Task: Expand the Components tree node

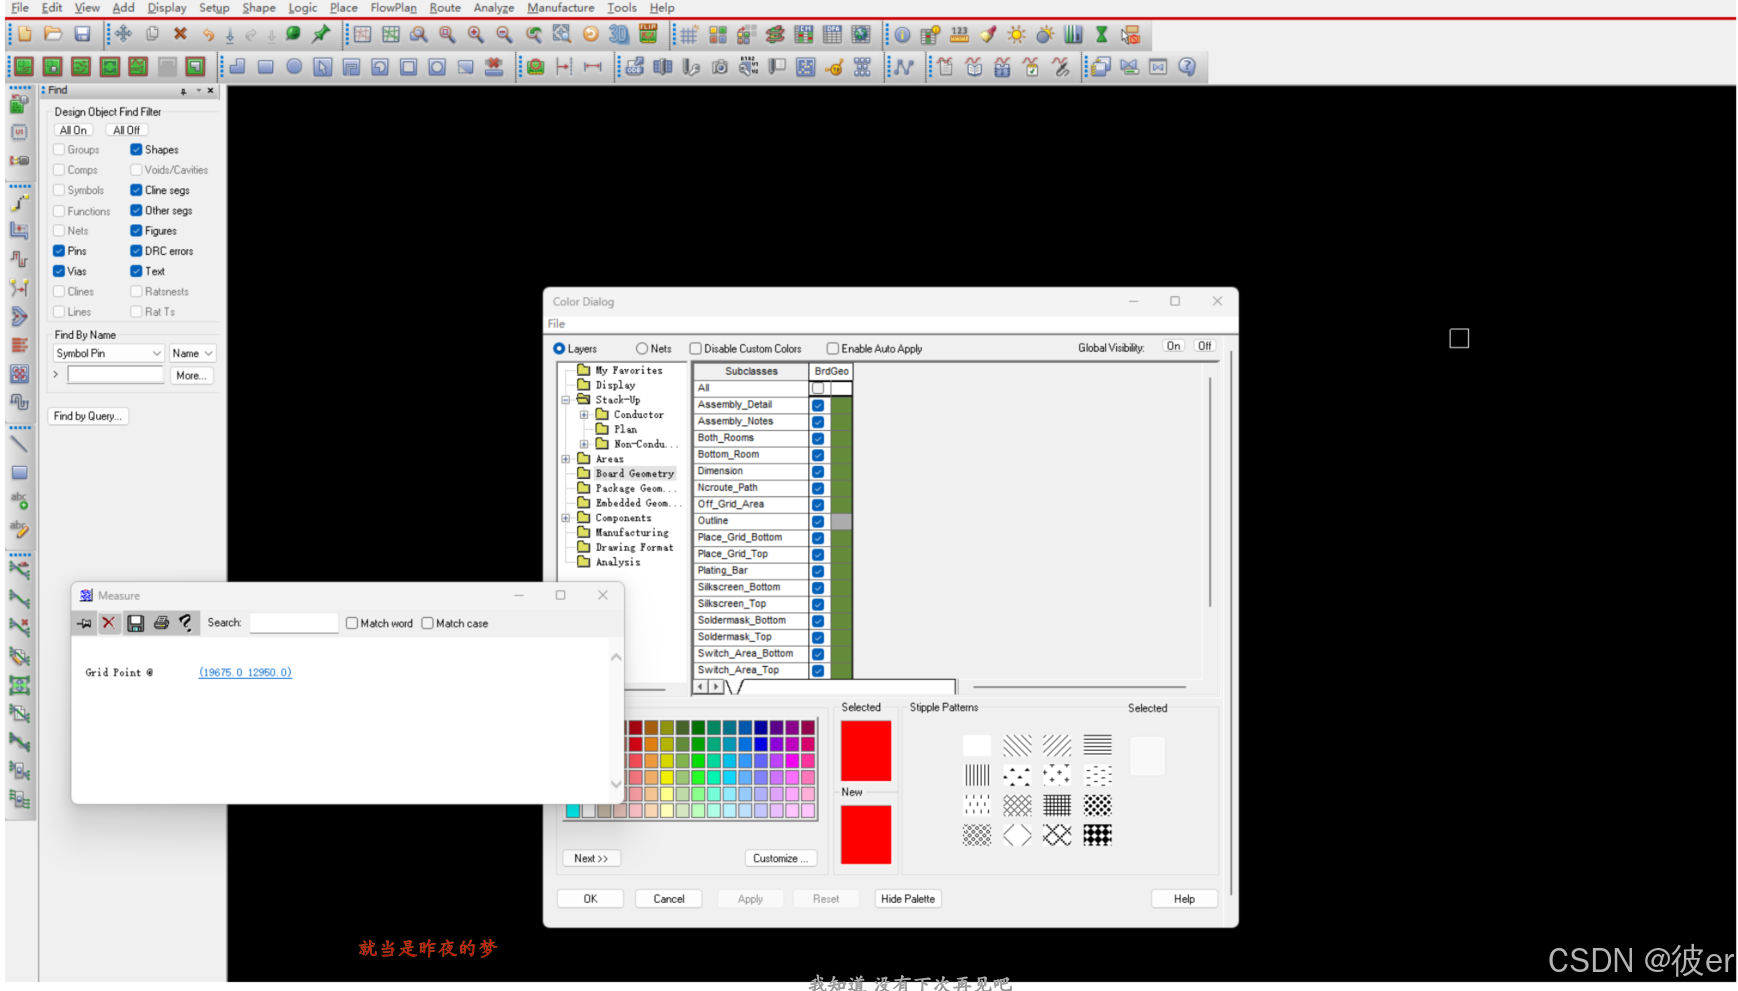Action: [x=566, y=518]
